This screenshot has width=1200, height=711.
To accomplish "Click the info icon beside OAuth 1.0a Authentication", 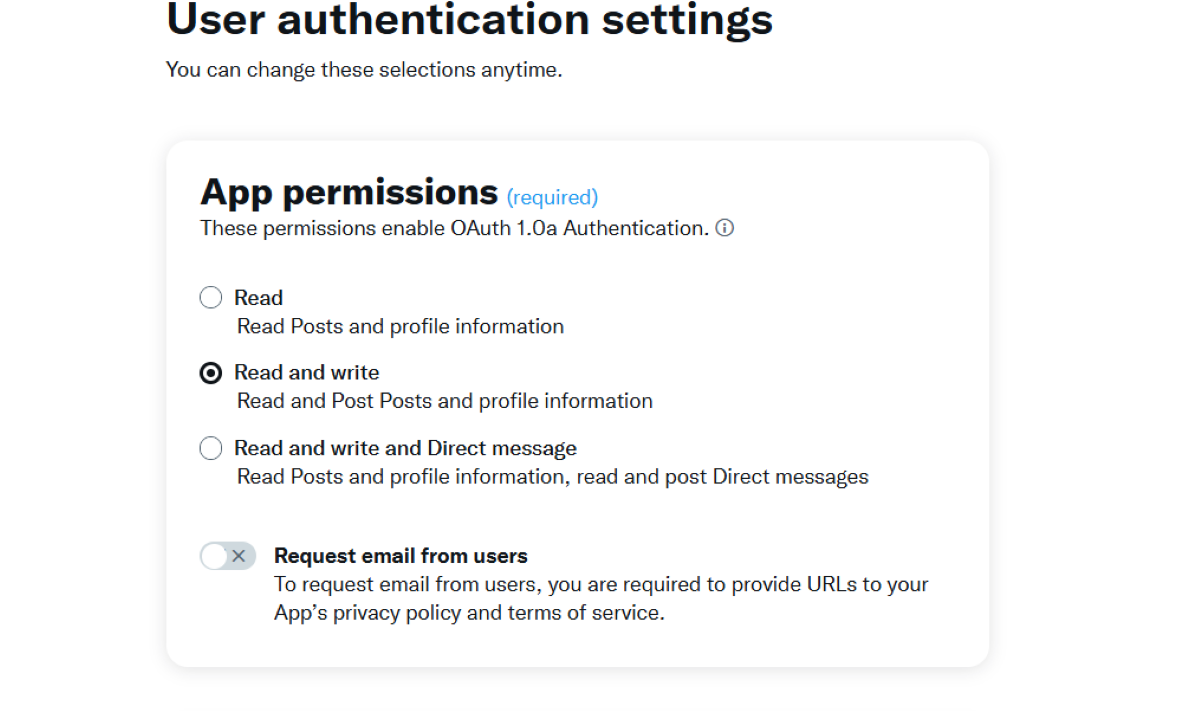I will pos(725,228).
